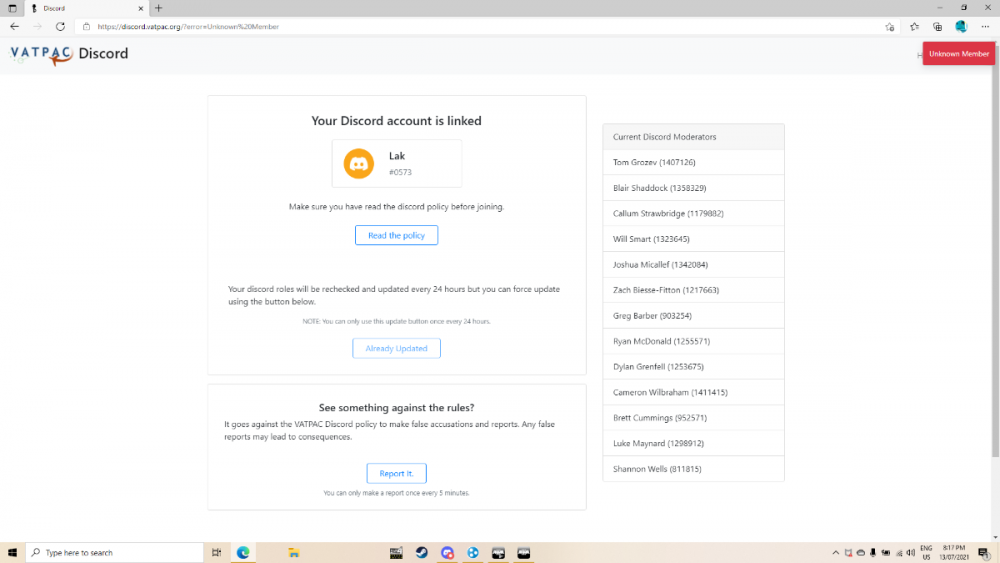This screenshot has width=1000, height=563.
Task: Select moderator Cameron Wilbraham (1411415)
Action: coord(693,392)
